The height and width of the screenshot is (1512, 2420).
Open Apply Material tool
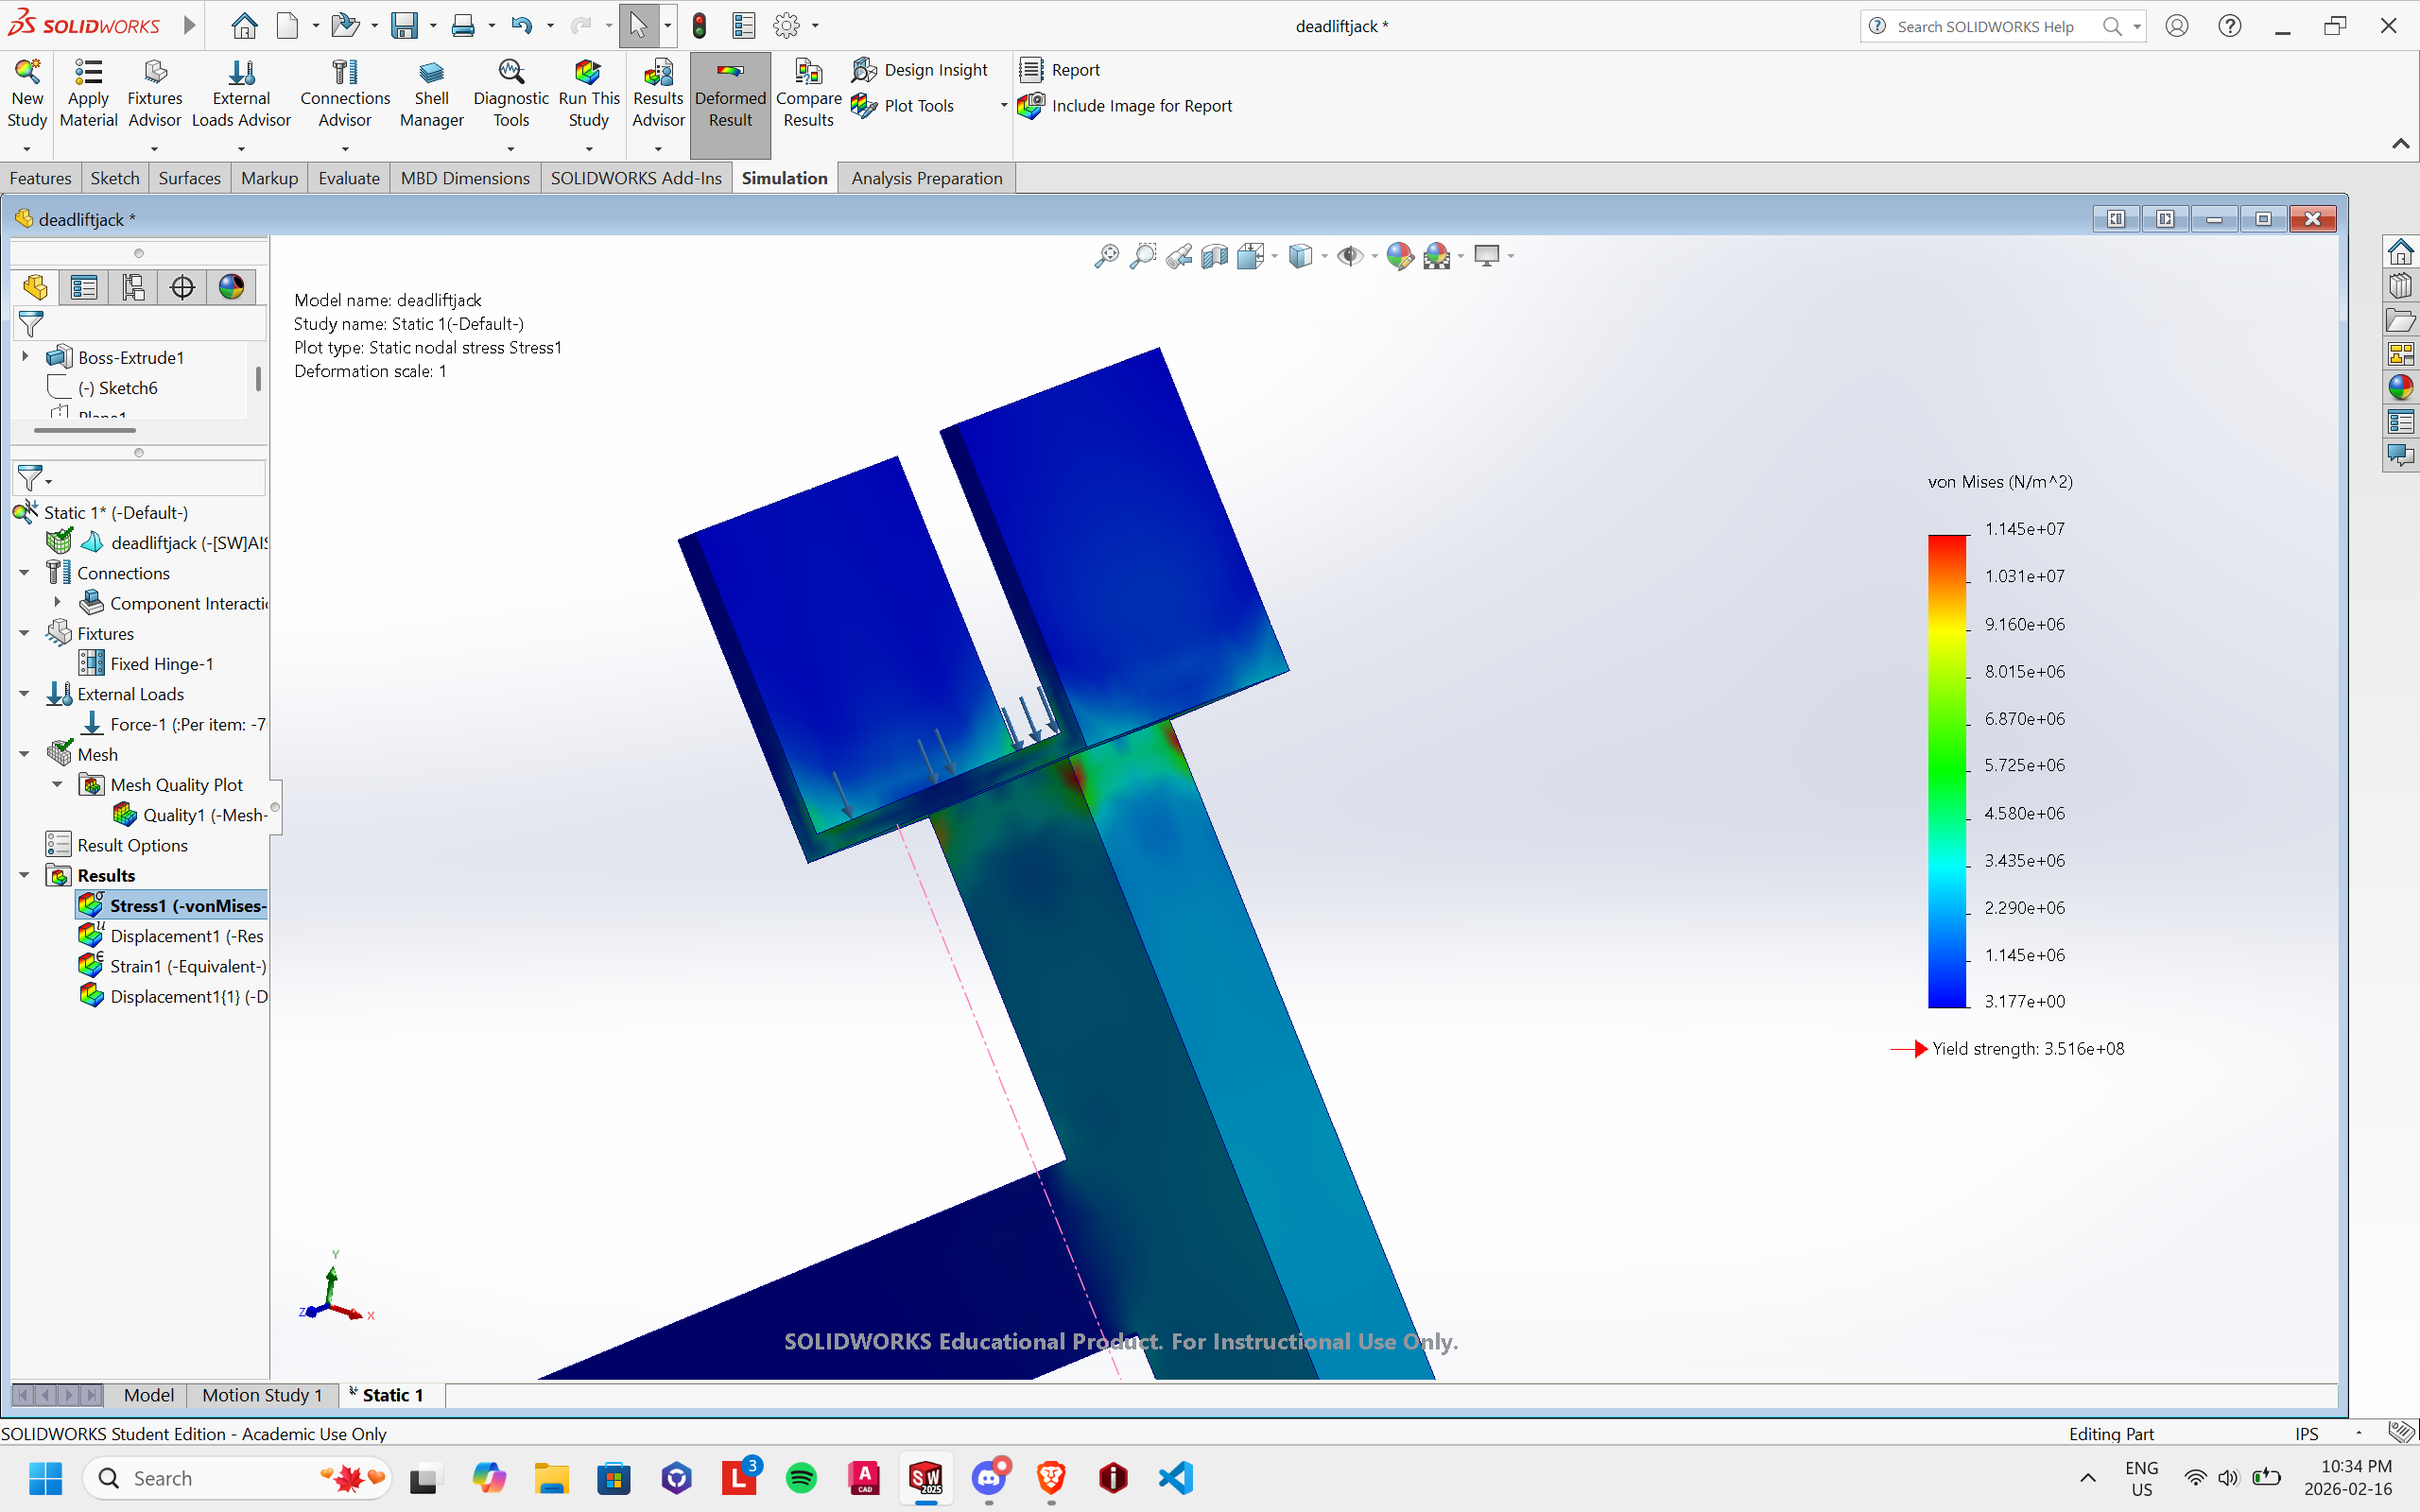[88, 94]
